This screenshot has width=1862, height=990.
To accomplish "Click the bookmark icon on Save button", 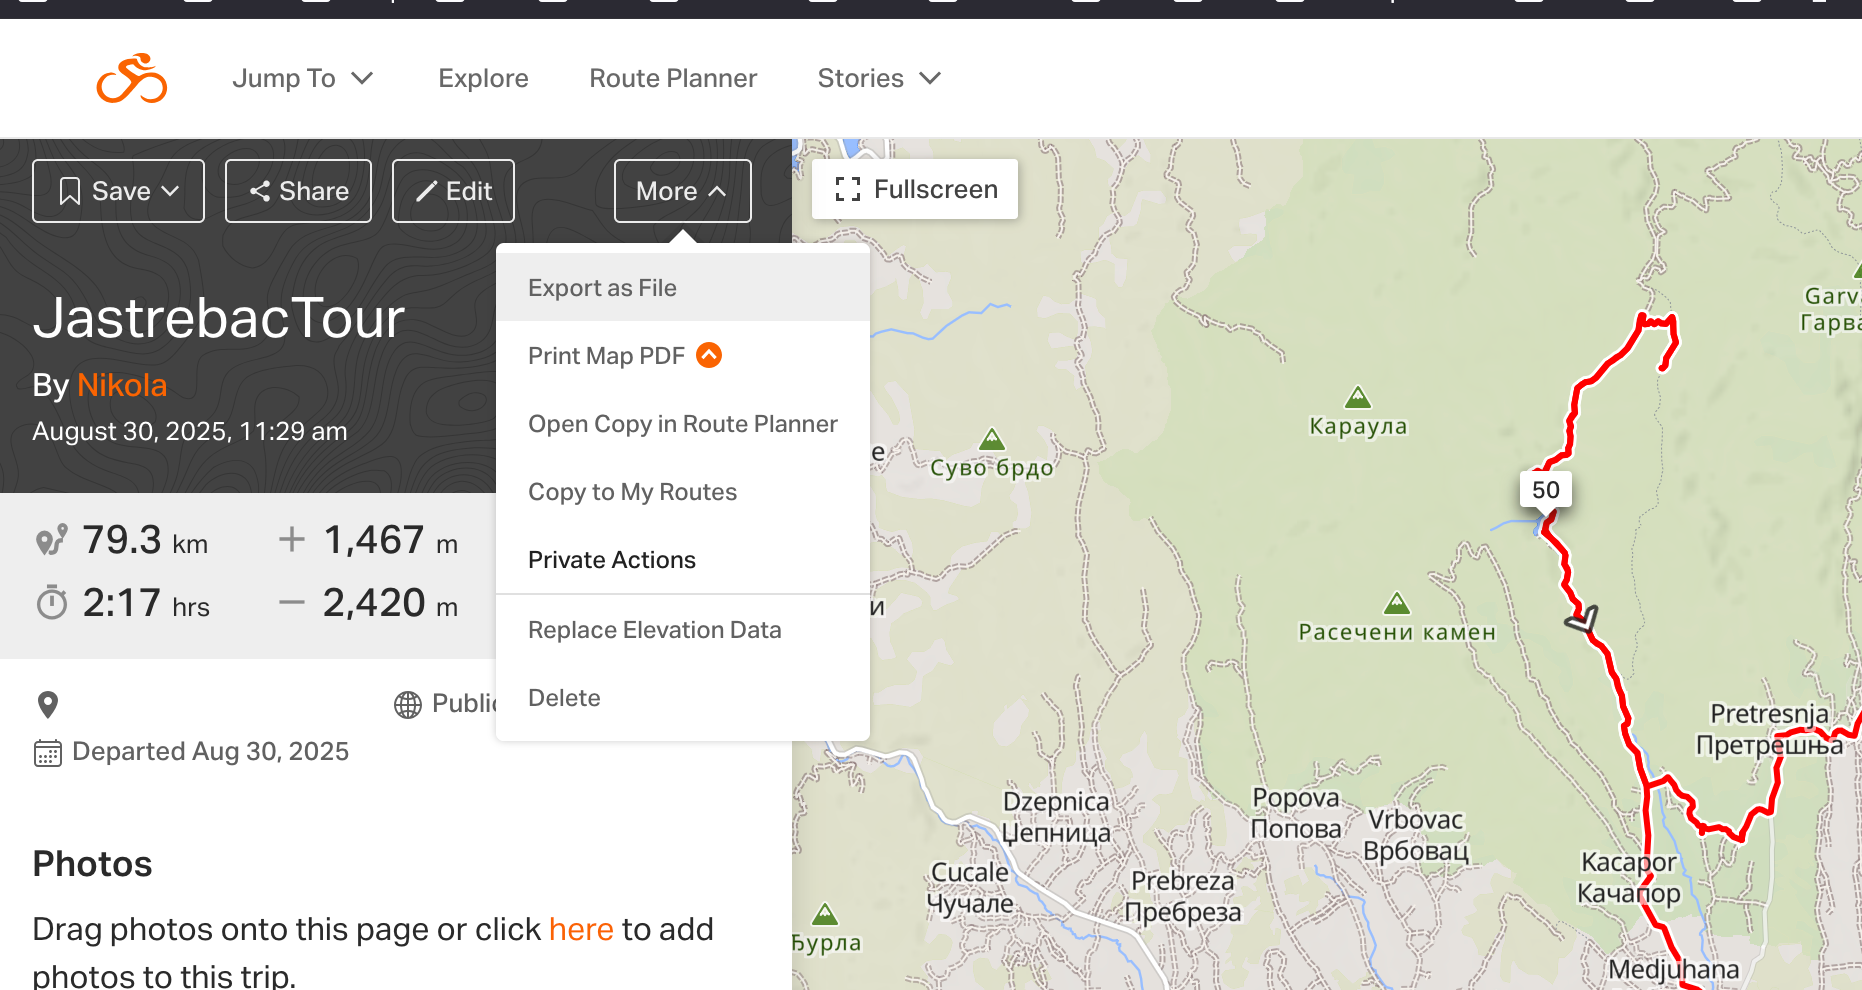I will (69, 191).
